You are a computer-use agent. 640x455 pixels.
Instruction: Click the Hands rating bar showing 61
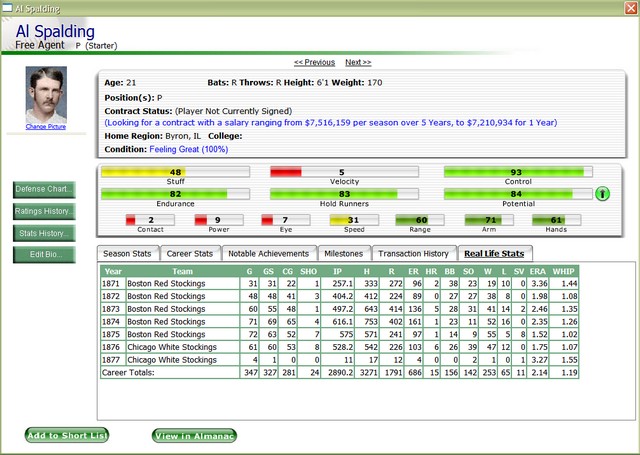(x=556, y=220)
